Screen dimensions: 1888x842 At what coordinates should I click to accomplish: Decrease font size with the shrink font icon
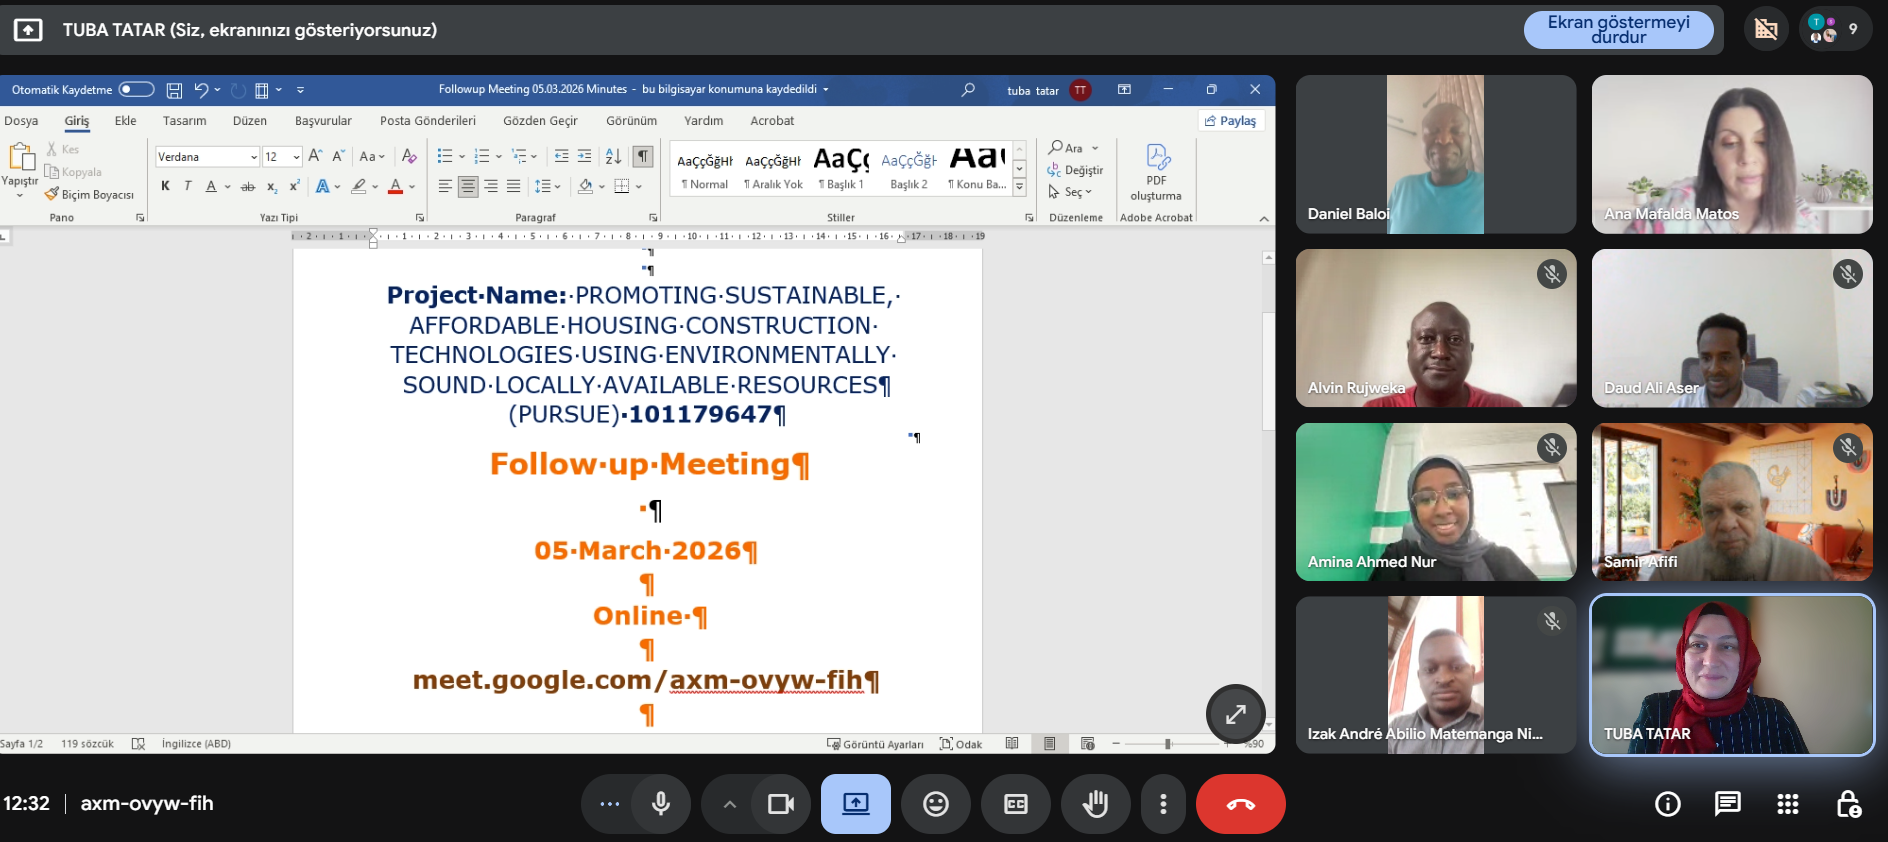point(338,156)
